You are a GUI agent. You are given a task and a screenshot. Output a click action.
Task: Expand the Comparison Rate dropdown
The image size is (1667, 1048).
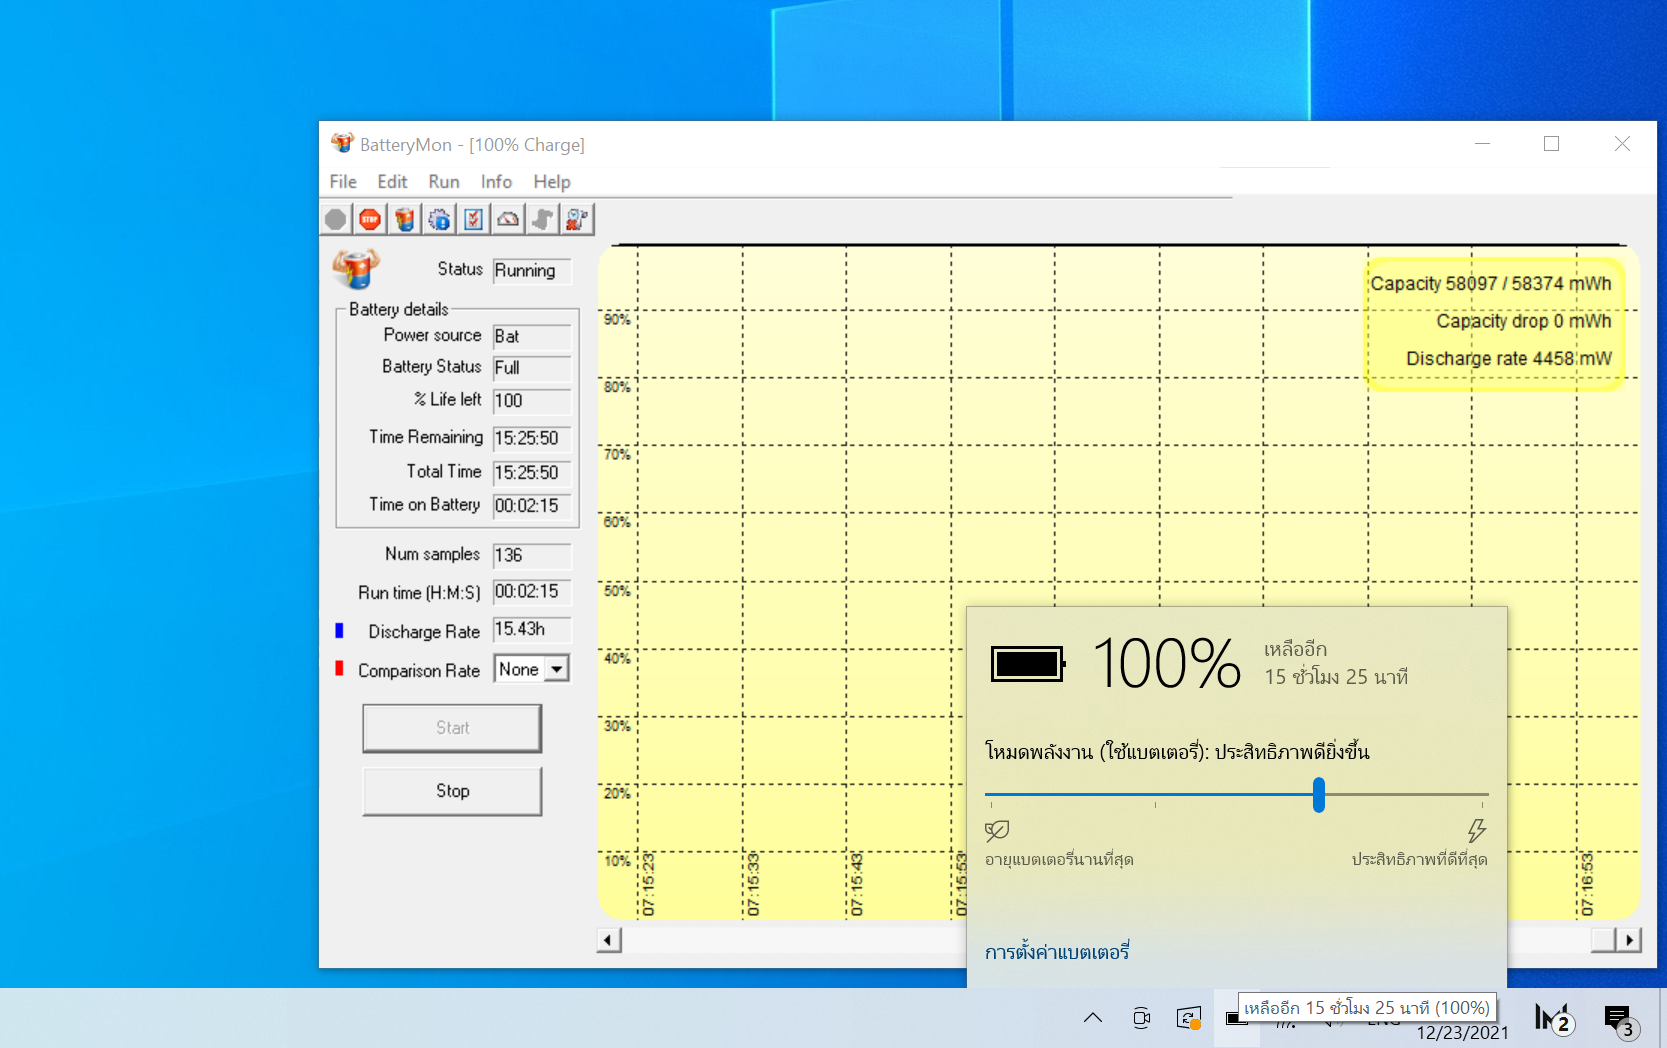(556, 669)
